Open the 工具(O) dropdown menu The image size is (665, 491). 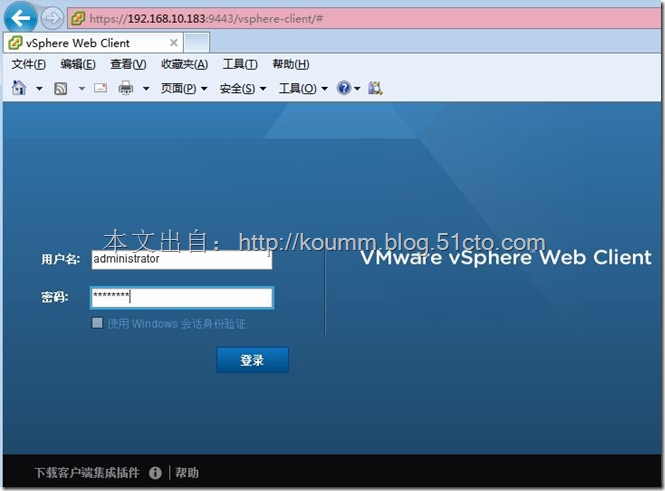point(303,88)
